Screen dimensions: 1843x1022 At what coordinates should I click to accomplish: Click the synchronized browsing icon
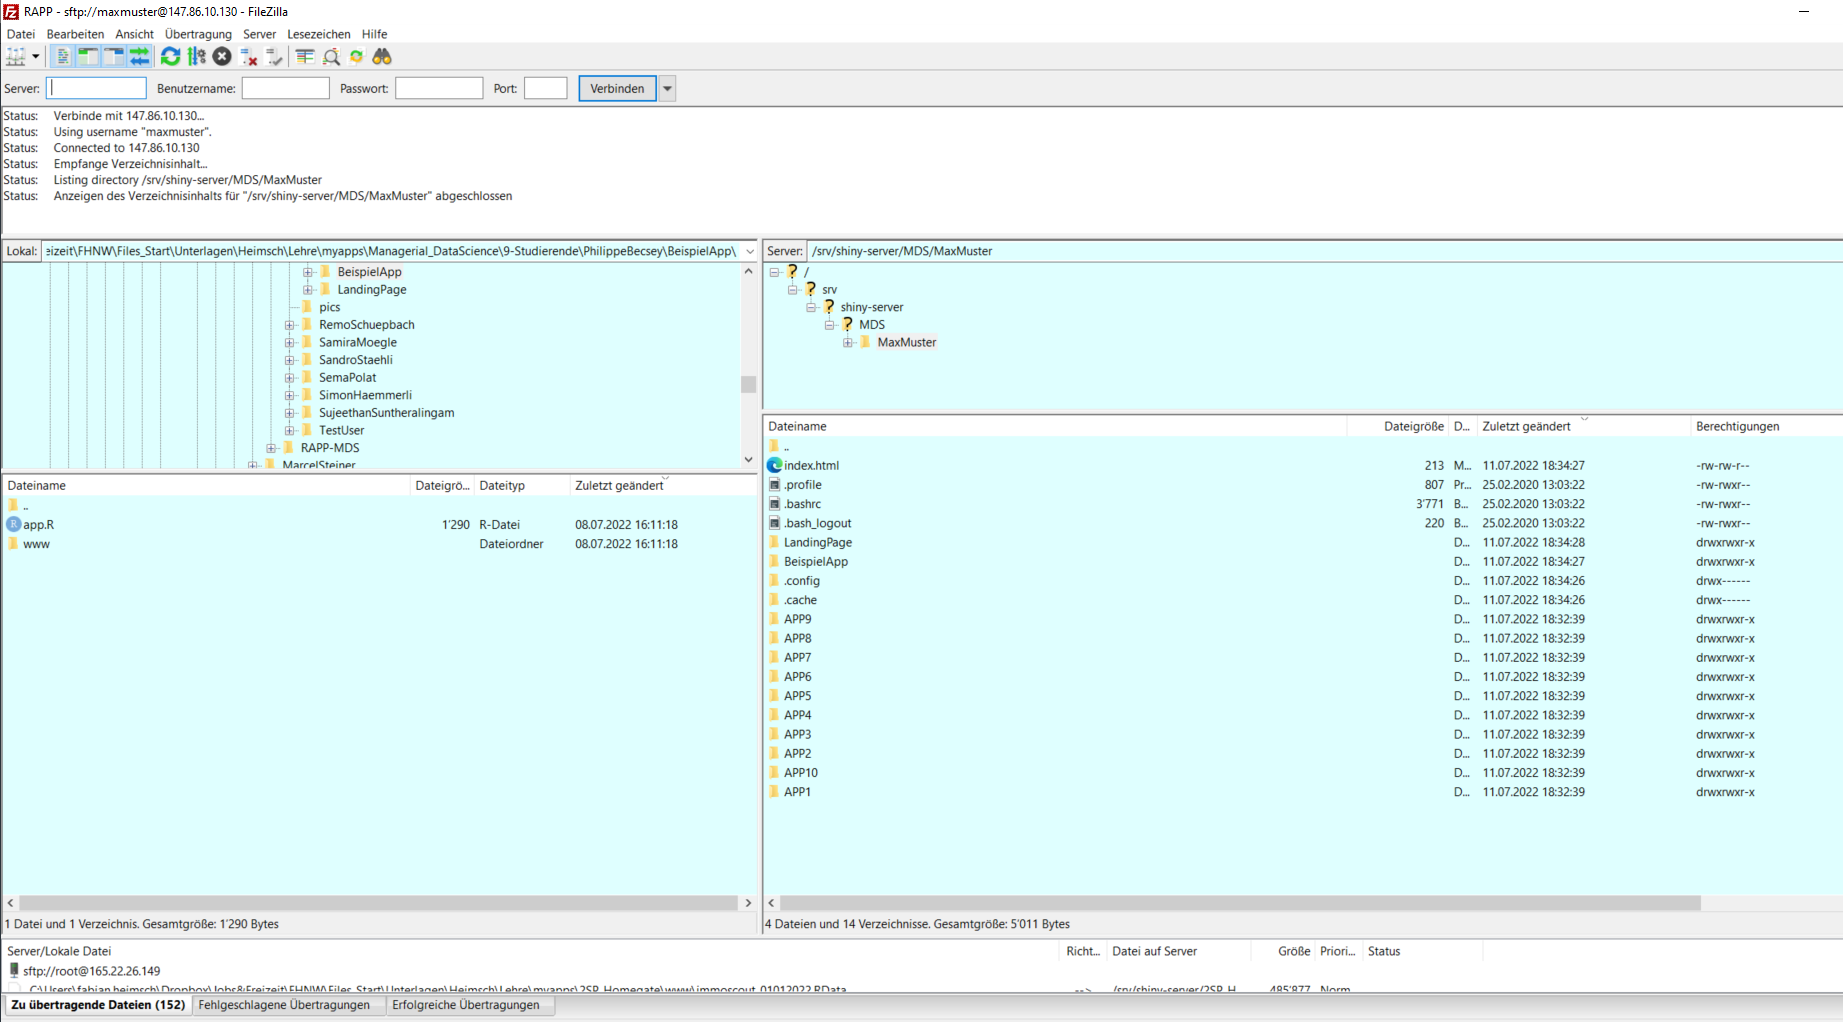[x=356, y=57]
